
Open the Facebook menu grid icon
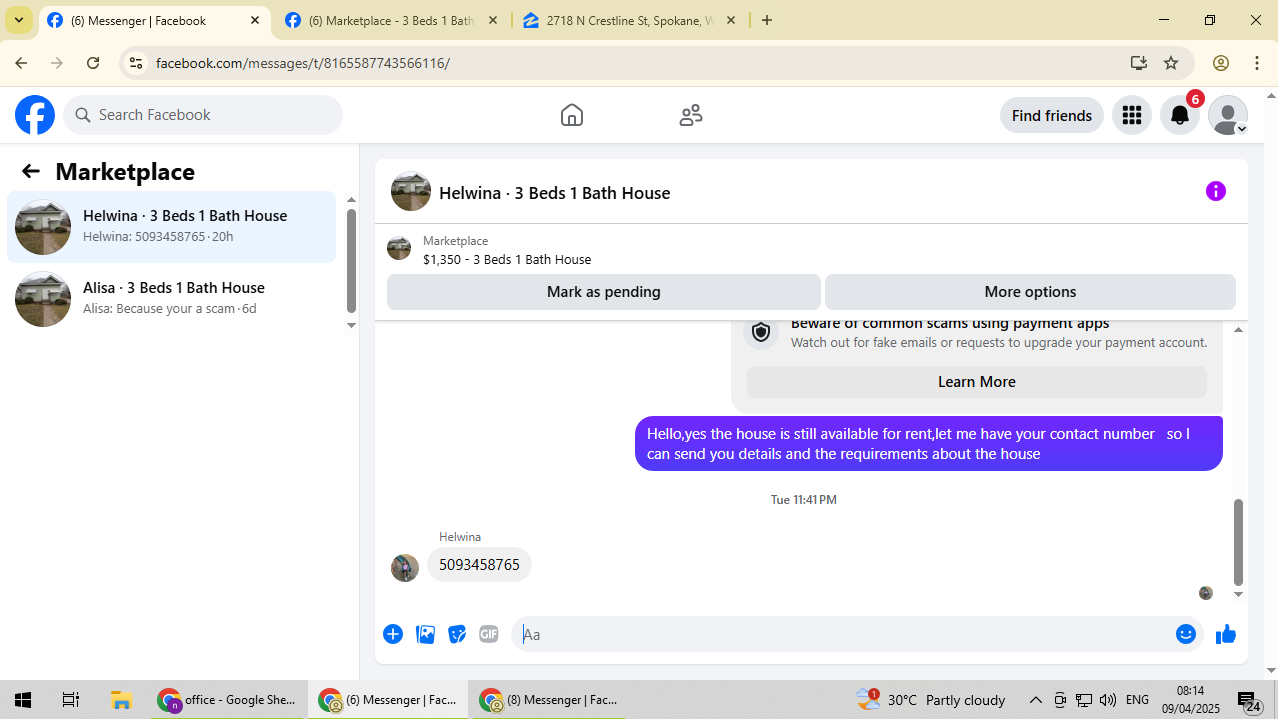[1132, 115]
